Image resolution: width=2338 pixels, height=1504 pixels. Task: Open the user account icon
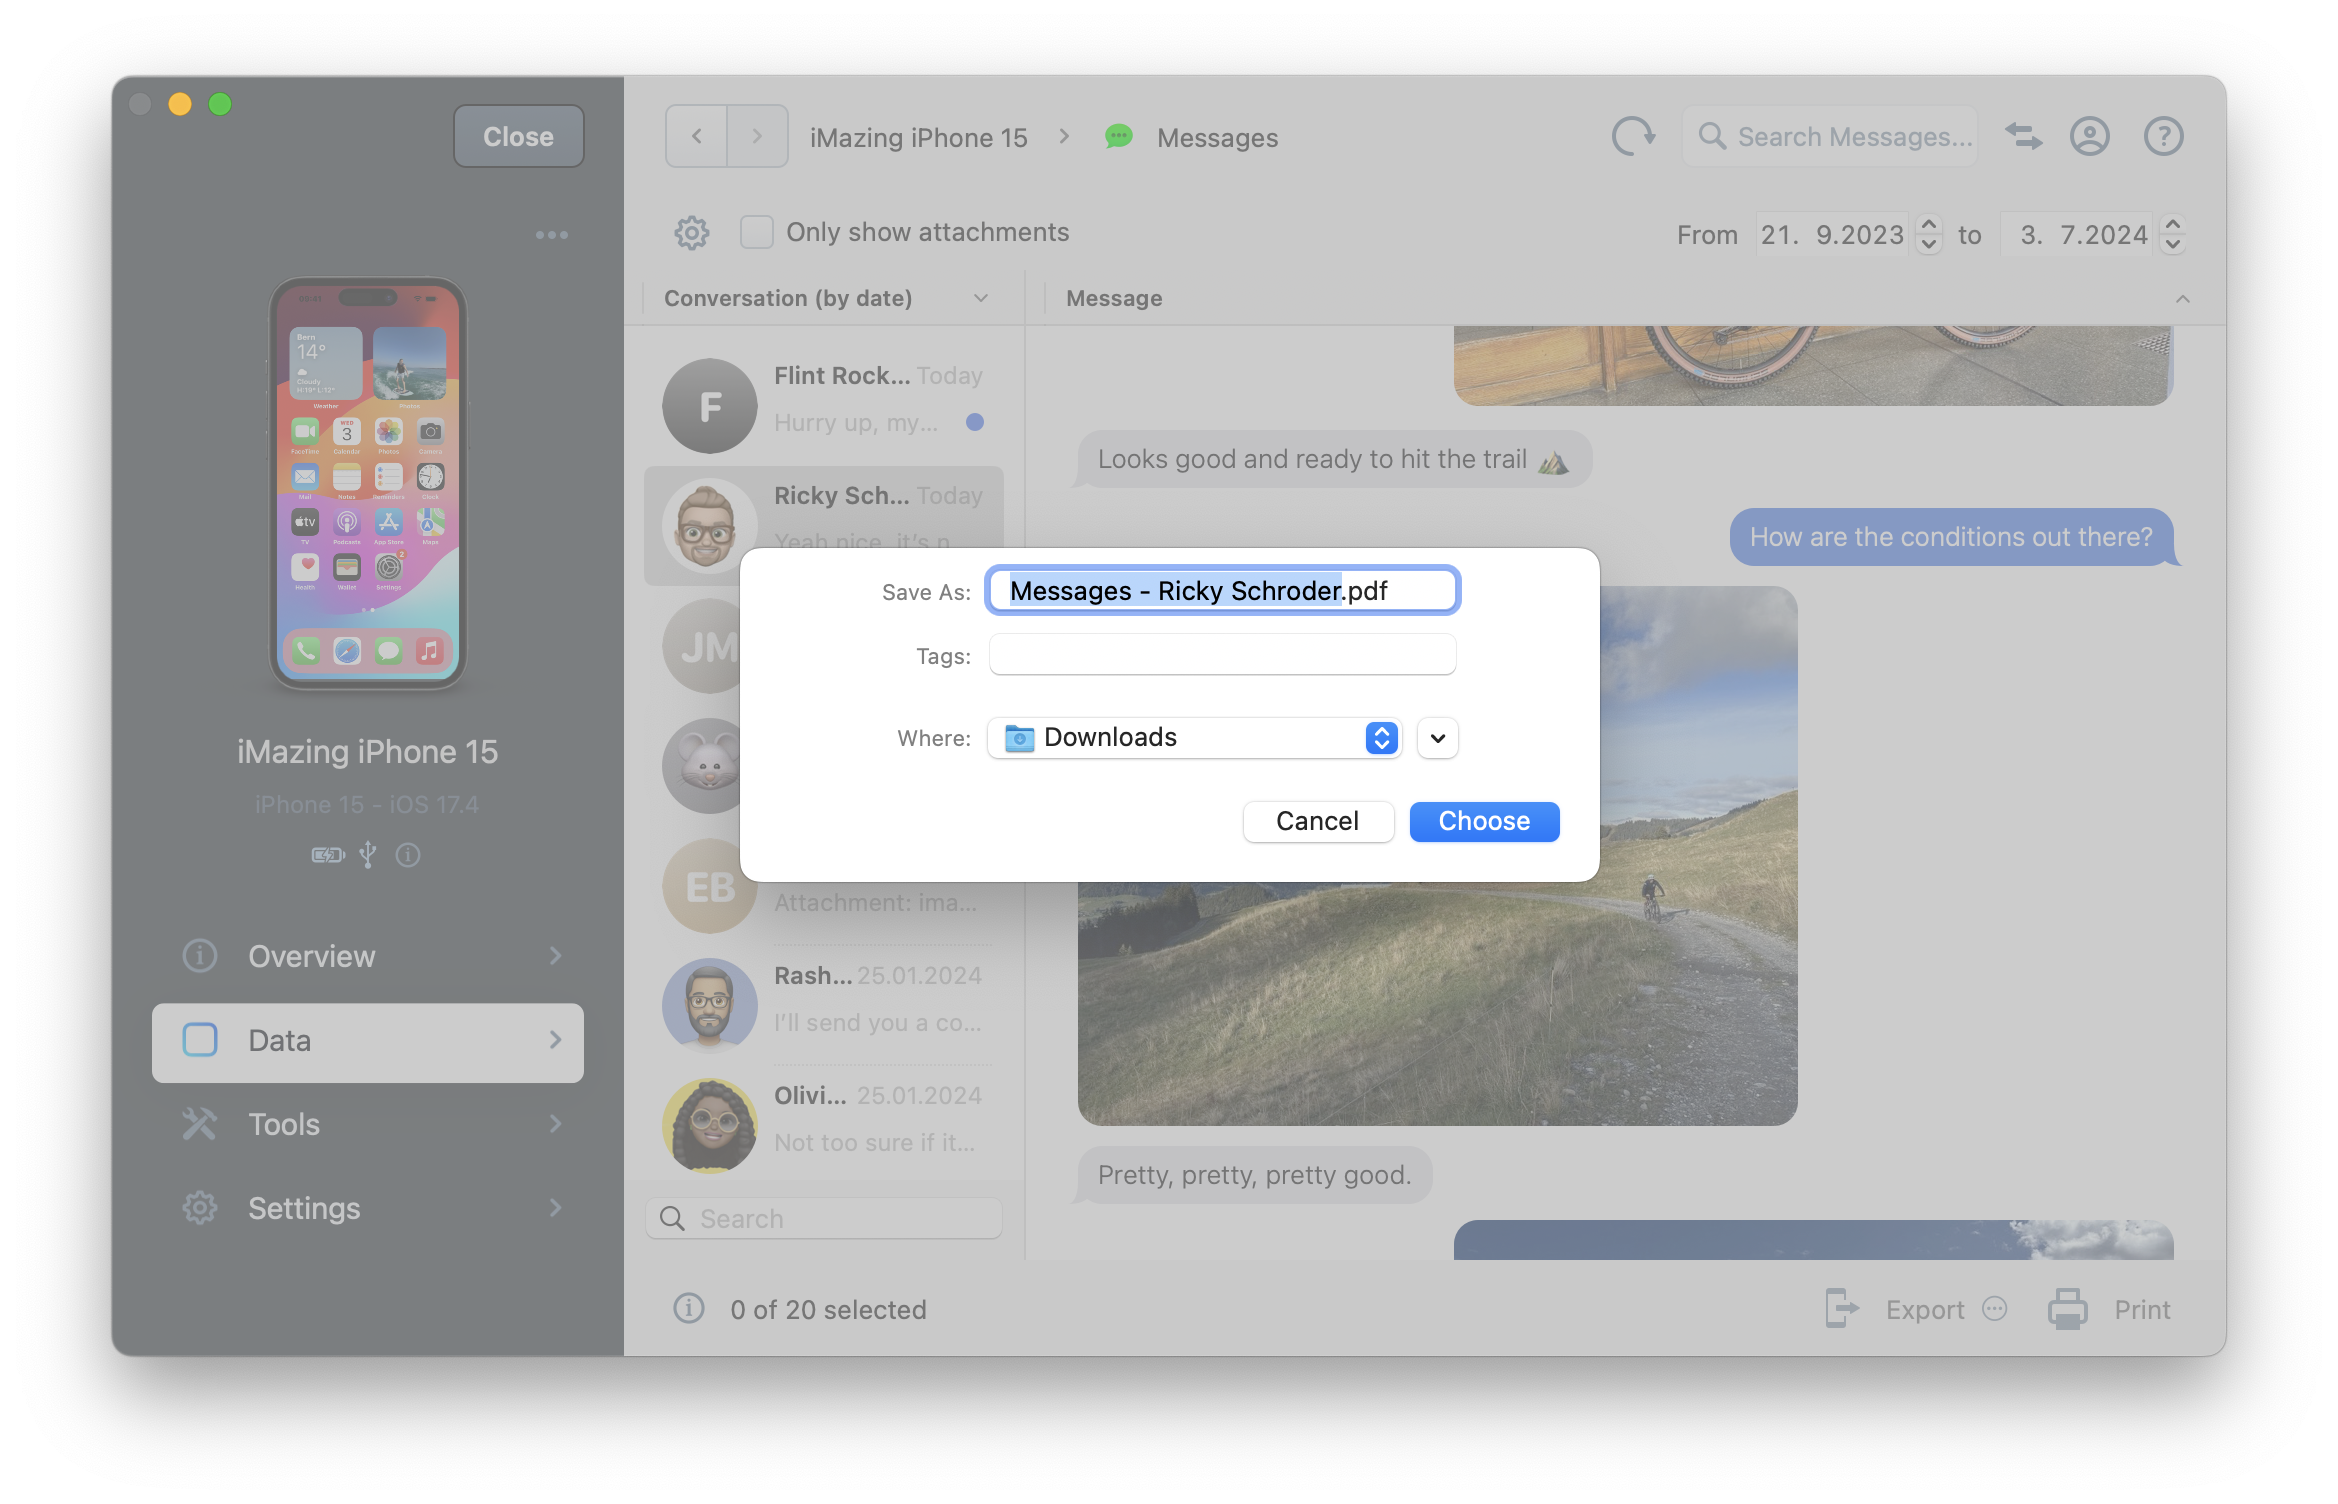pos(2090,136)
